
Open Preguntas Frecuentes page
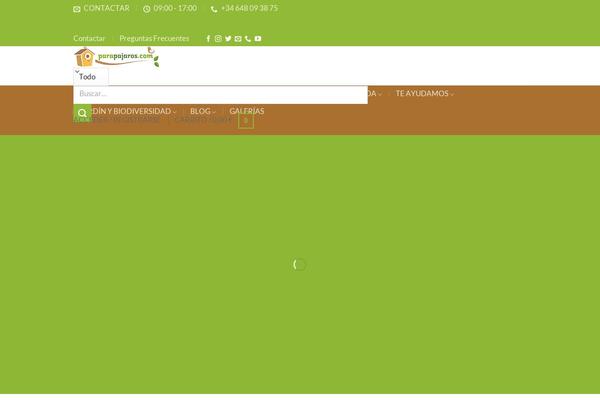(x=154, y=38)
